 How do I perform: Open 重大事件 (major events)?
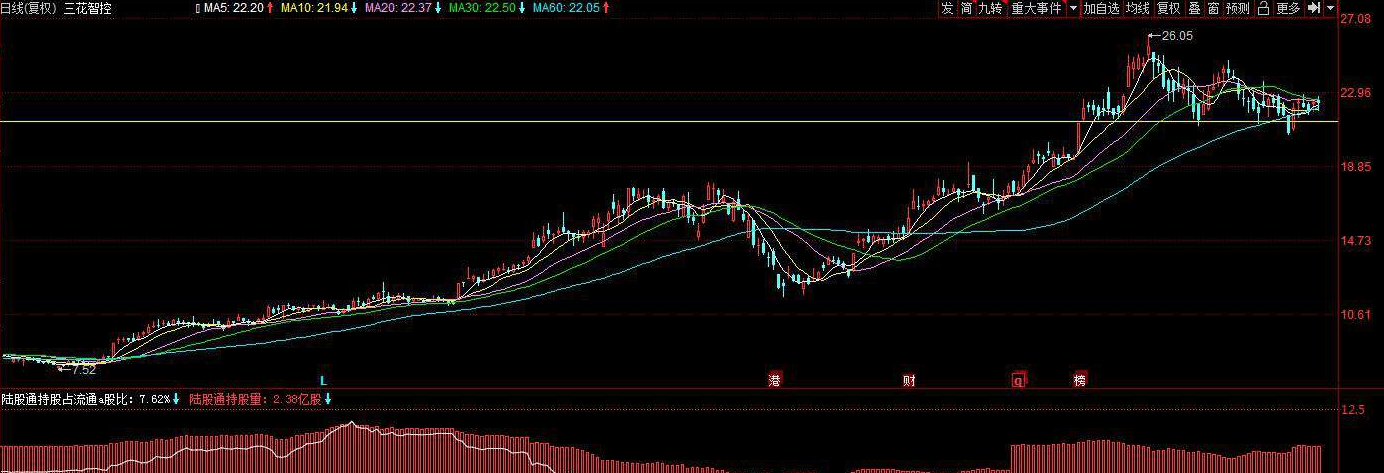click(x=1036, y=8)
